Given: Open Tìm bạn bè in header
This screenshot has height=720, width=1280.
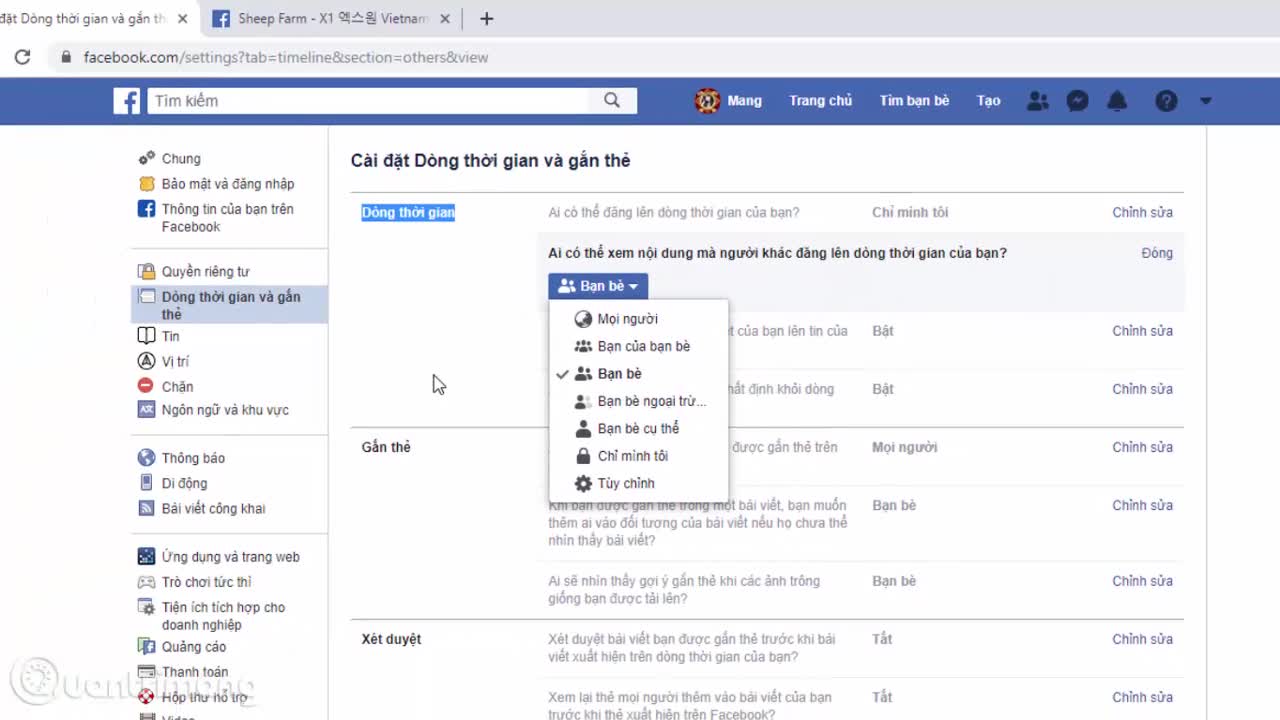Looking at the screenshot, I should (914, 101).
